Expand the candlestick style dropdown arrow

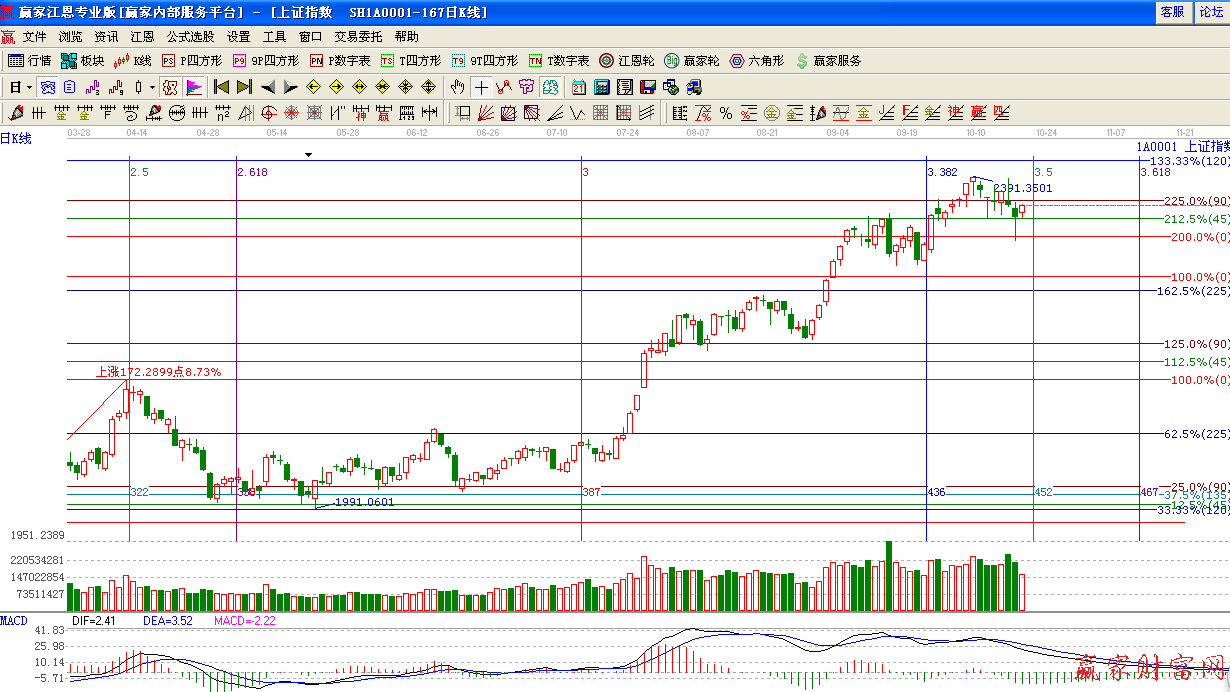pyautogui.click(x=152, y=87)
